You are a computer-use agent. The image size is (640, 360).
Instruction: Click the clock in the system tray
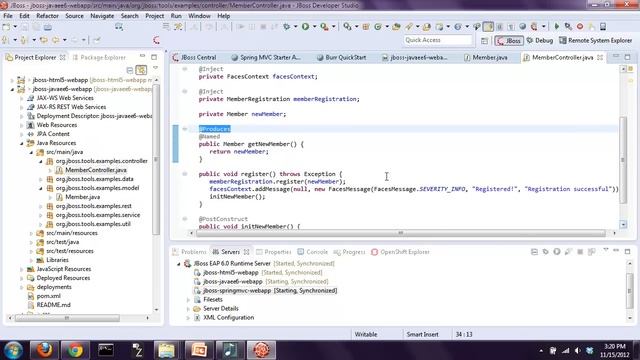click(614, 351)
